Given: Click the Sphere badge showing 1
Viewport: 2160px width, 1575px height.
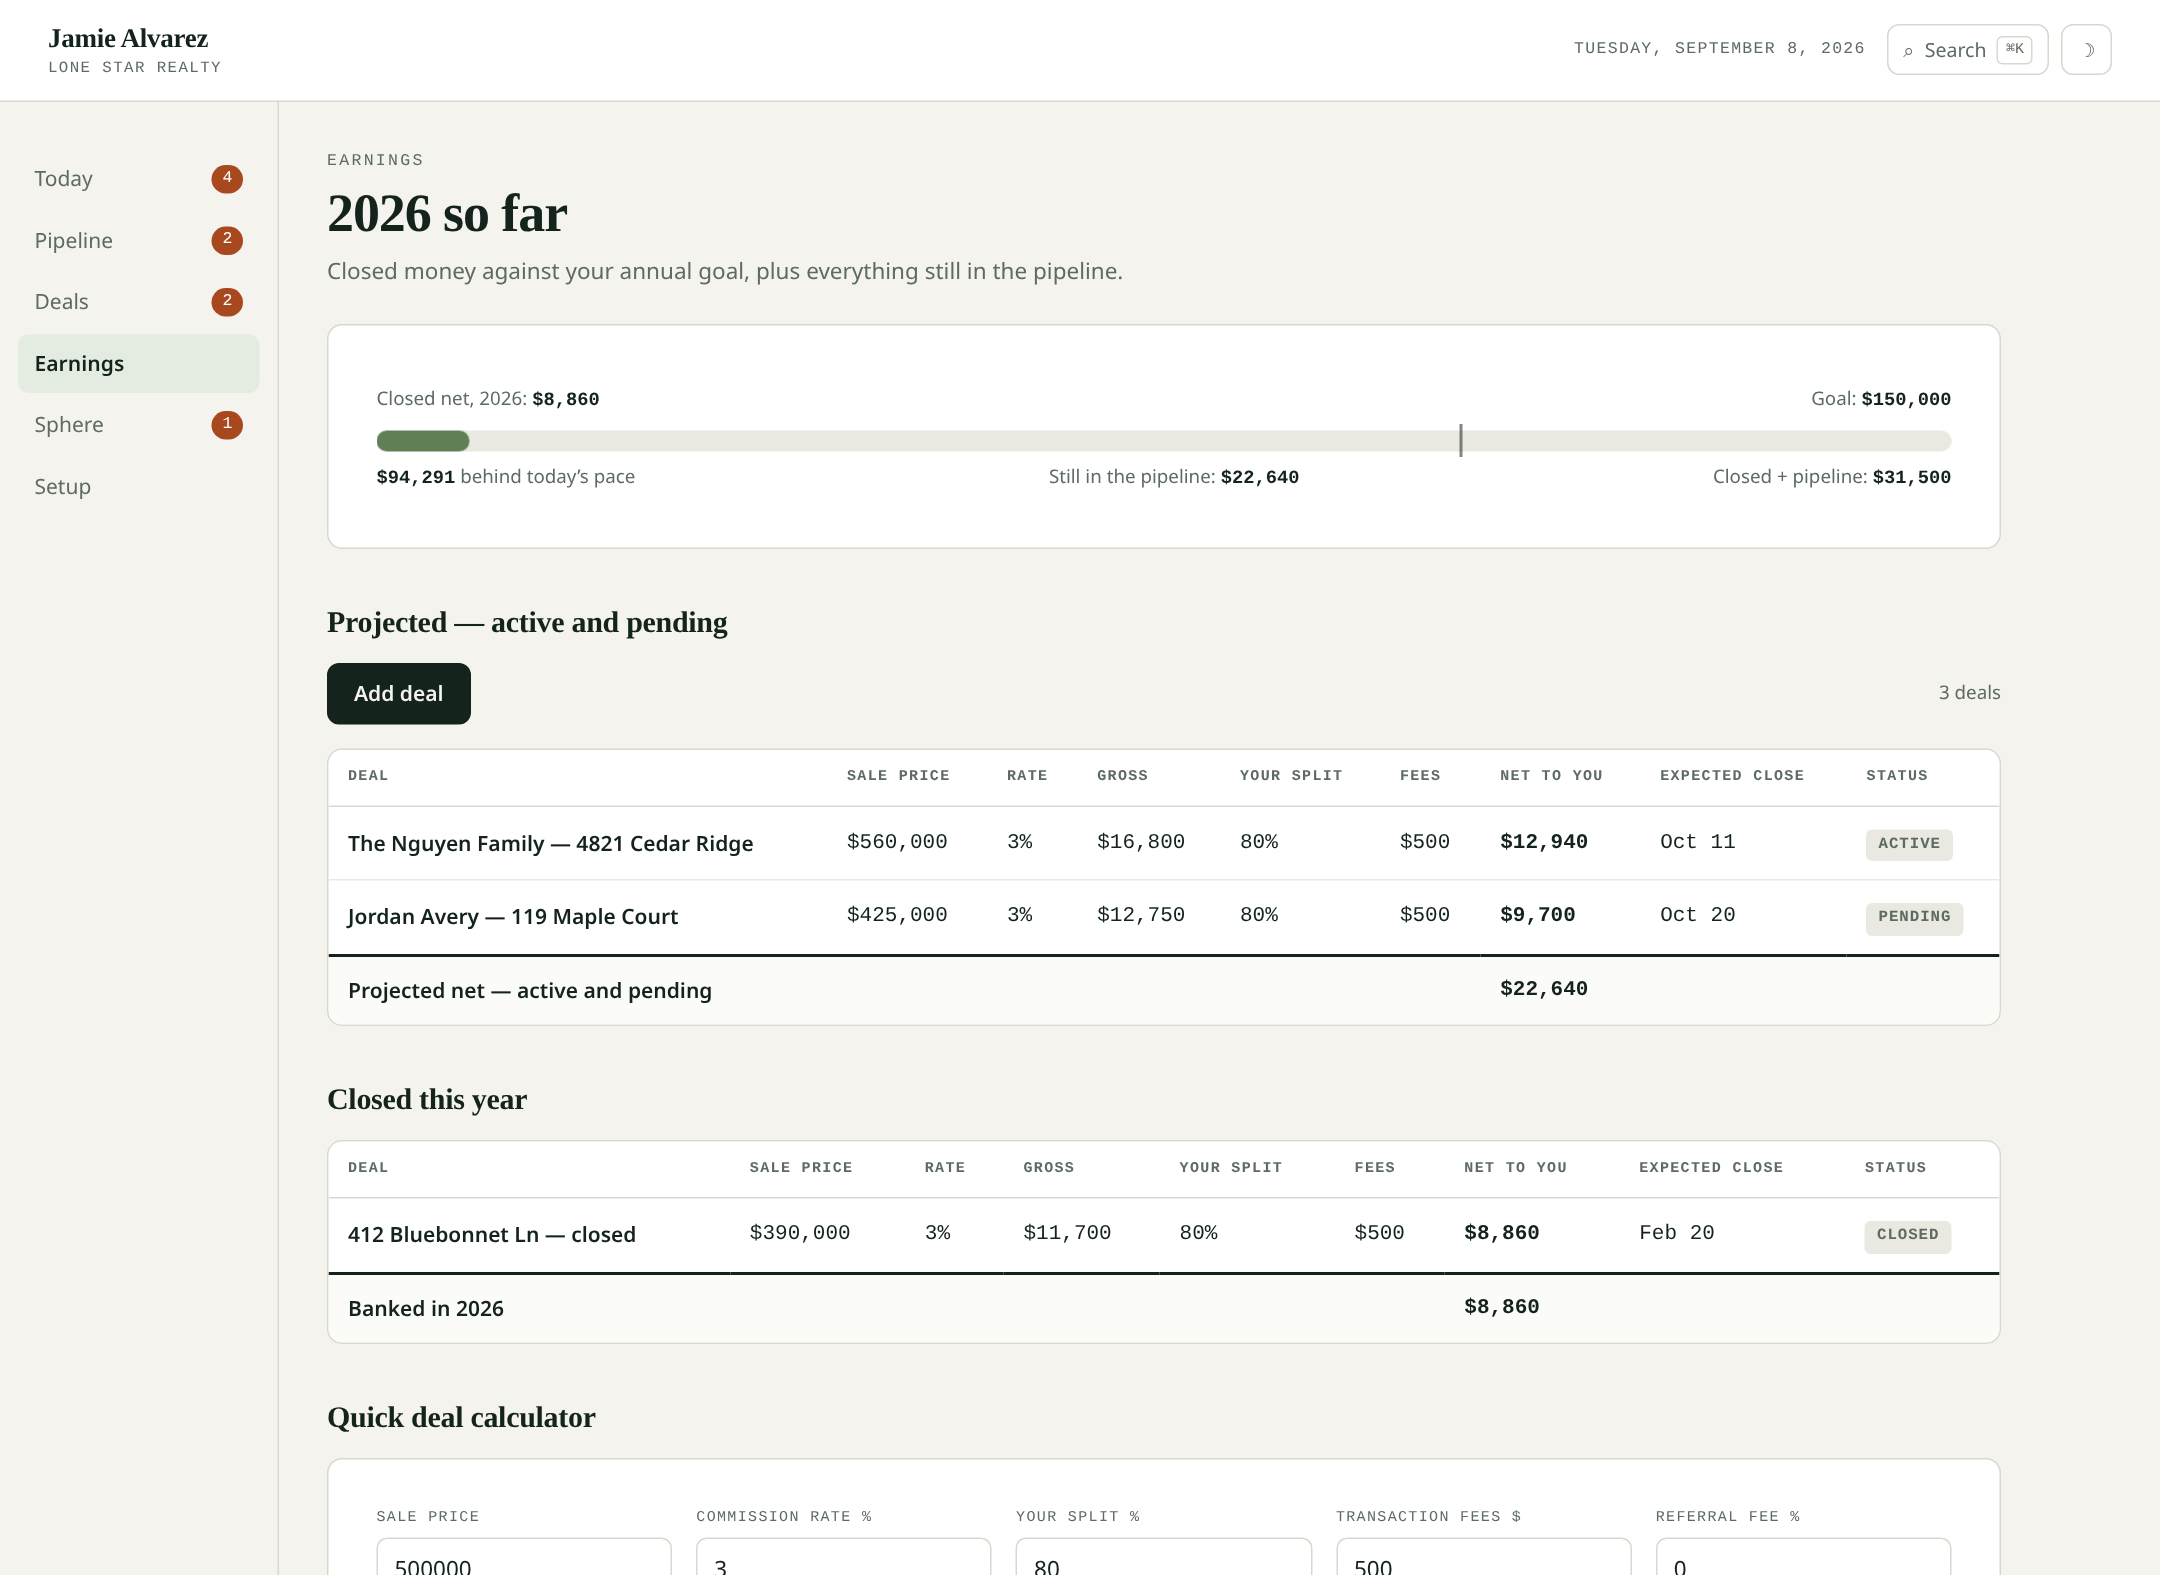Looking at the screenshot, I should (227, 425).
